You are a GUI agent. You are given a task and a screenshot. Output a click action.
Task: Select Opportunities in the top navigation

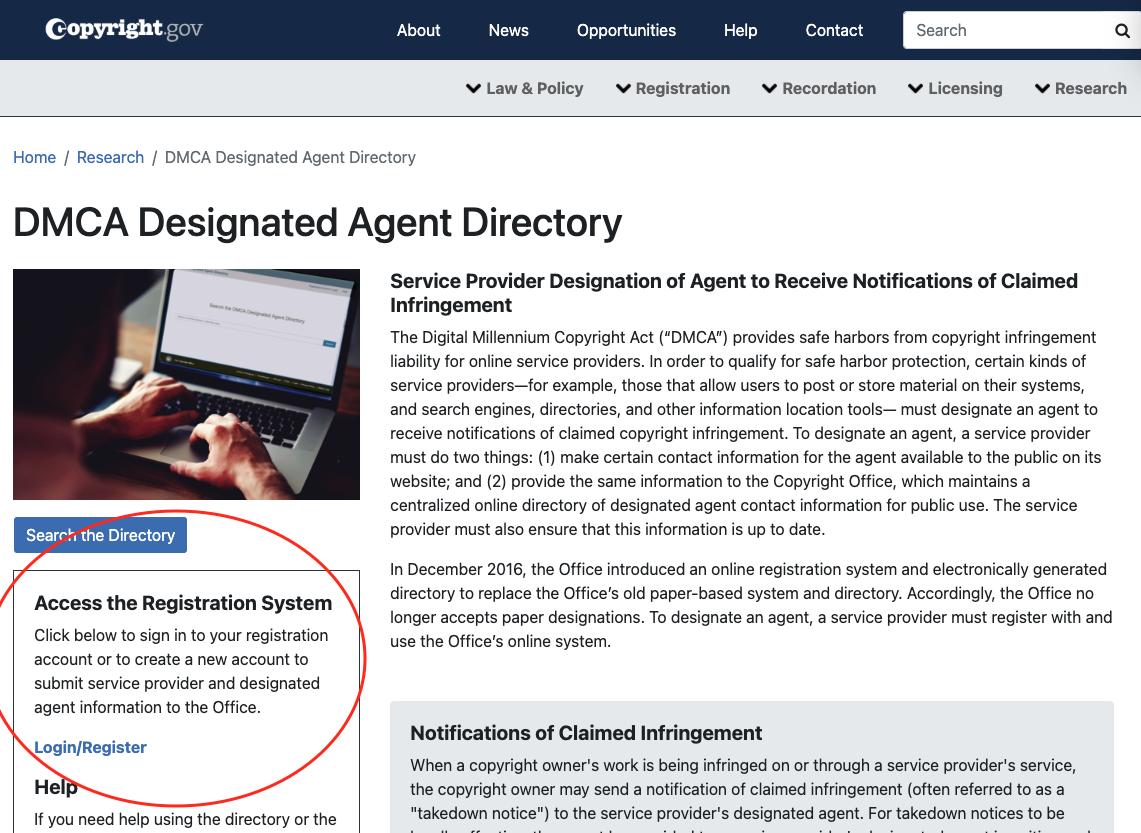626,30
